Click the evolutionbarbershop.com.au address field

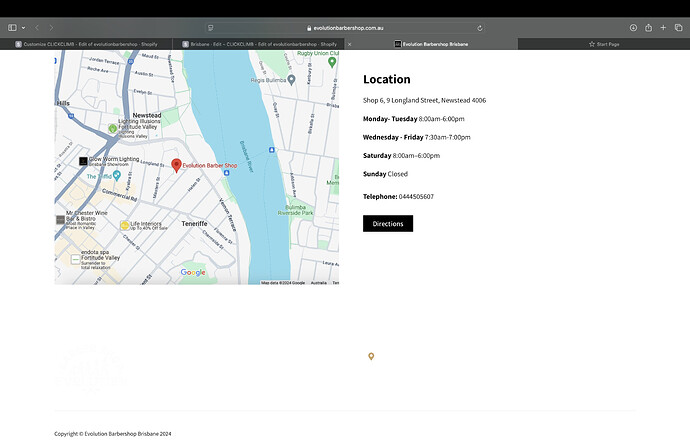pos(345,28)
